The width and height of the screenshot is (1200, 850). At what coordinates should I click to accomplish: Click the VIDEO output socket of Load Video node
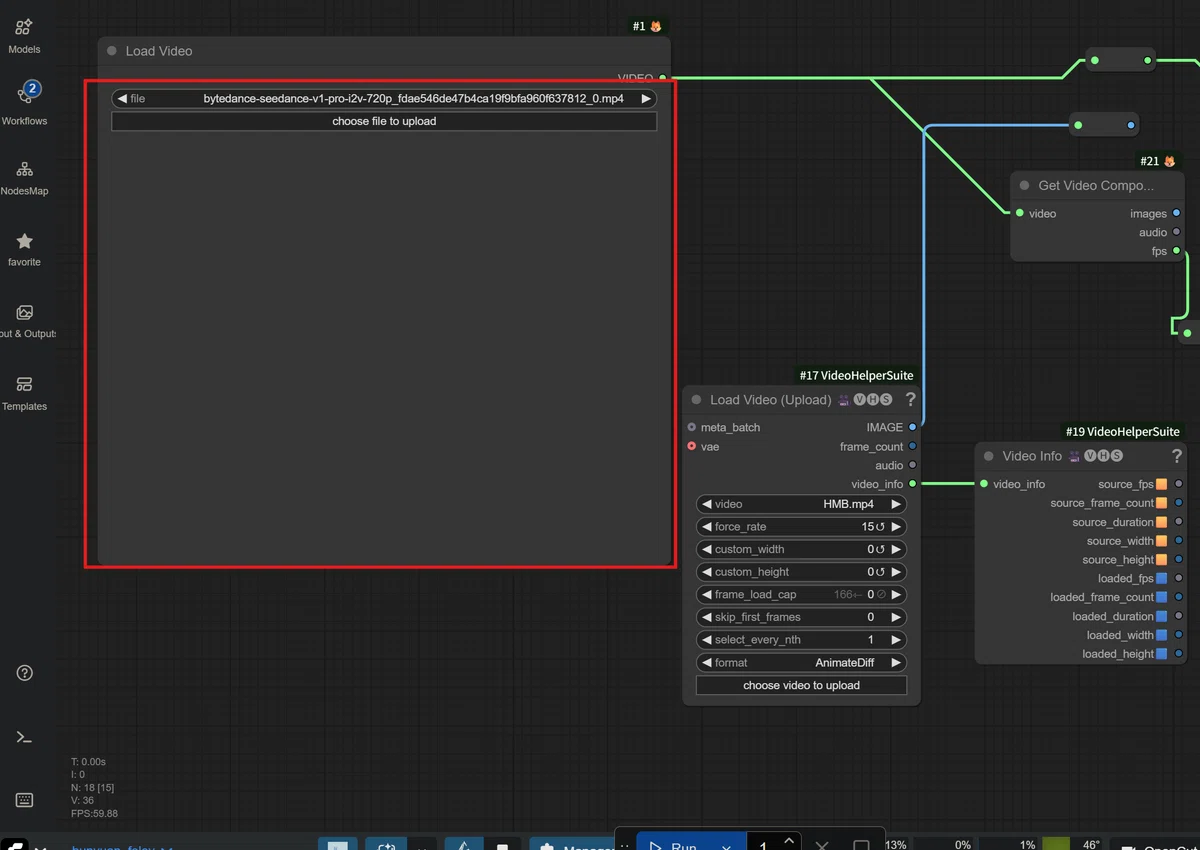[x=662, y=78]
